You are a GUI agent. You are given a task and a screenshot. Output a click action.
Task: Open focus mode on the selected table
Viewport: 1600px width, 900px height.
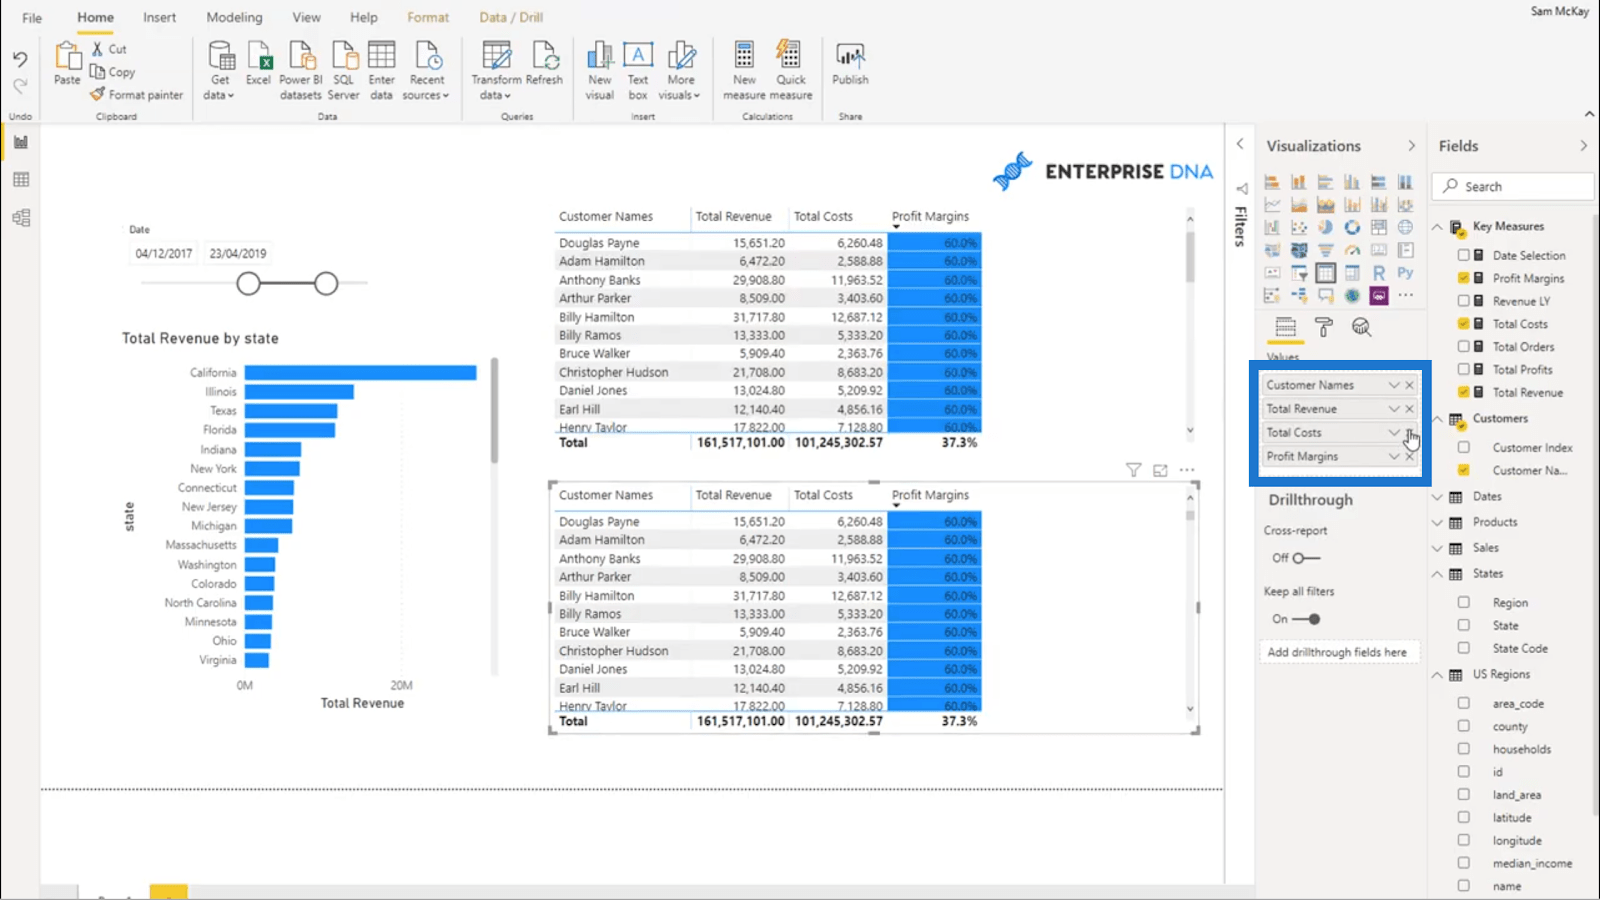point(1160,470)
